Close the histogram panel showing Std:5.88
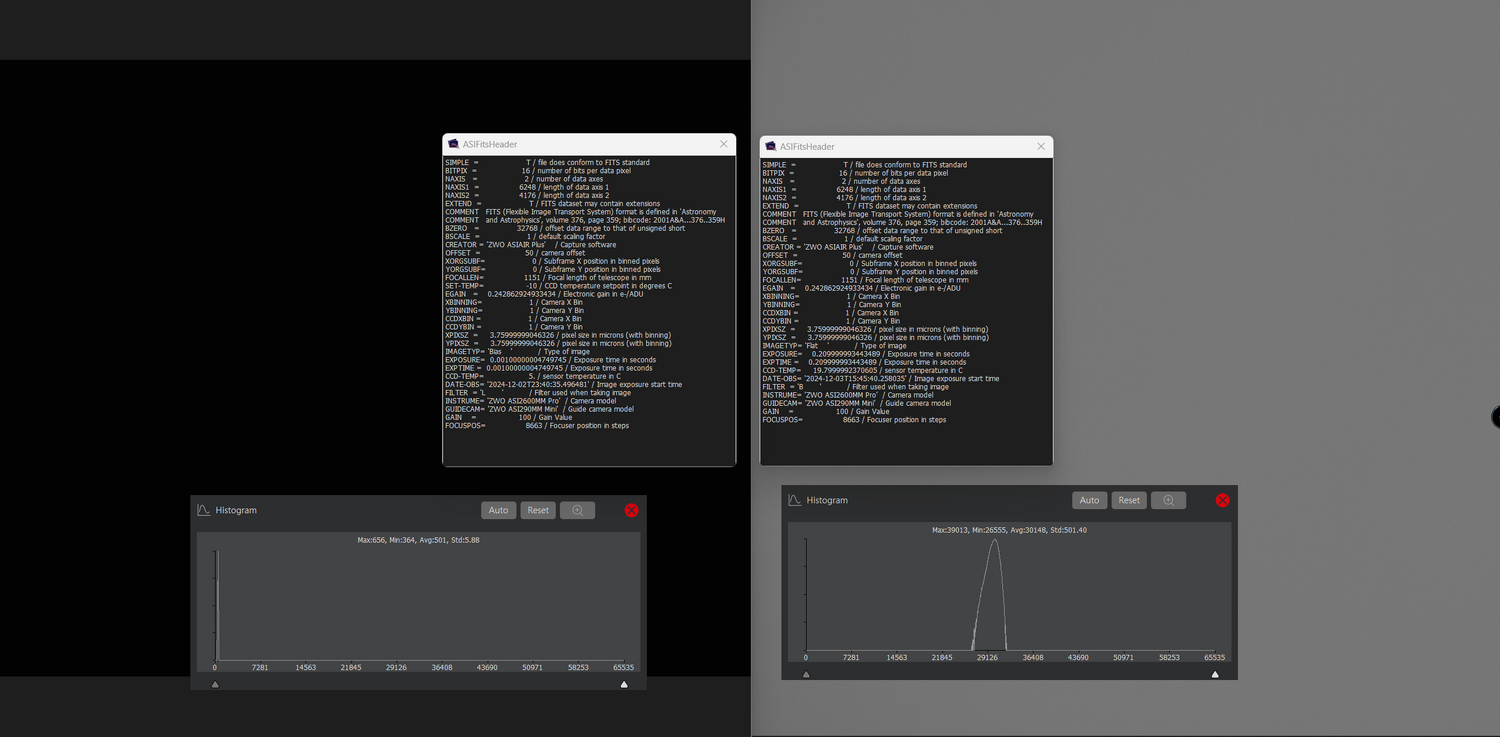The width and height of the screenshot is (1500, 737). [x=631, y=510]
